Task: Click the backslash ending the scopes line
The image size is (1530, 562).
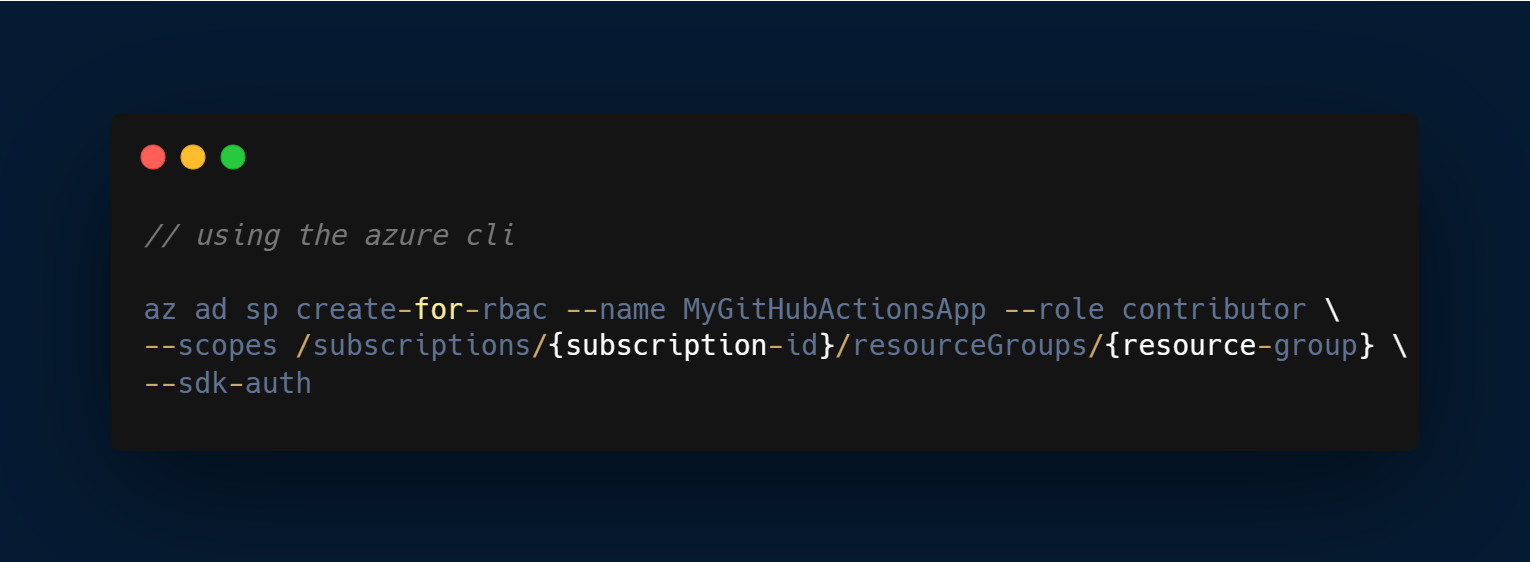Action: click(x=1399, y=346)
